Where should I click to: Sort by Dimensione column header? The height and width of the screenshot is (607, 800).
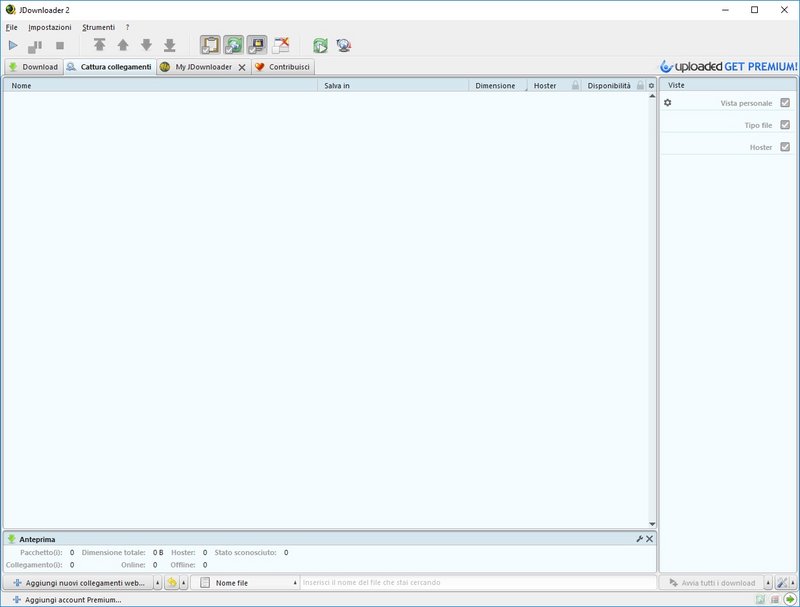[x=497, y=86]
